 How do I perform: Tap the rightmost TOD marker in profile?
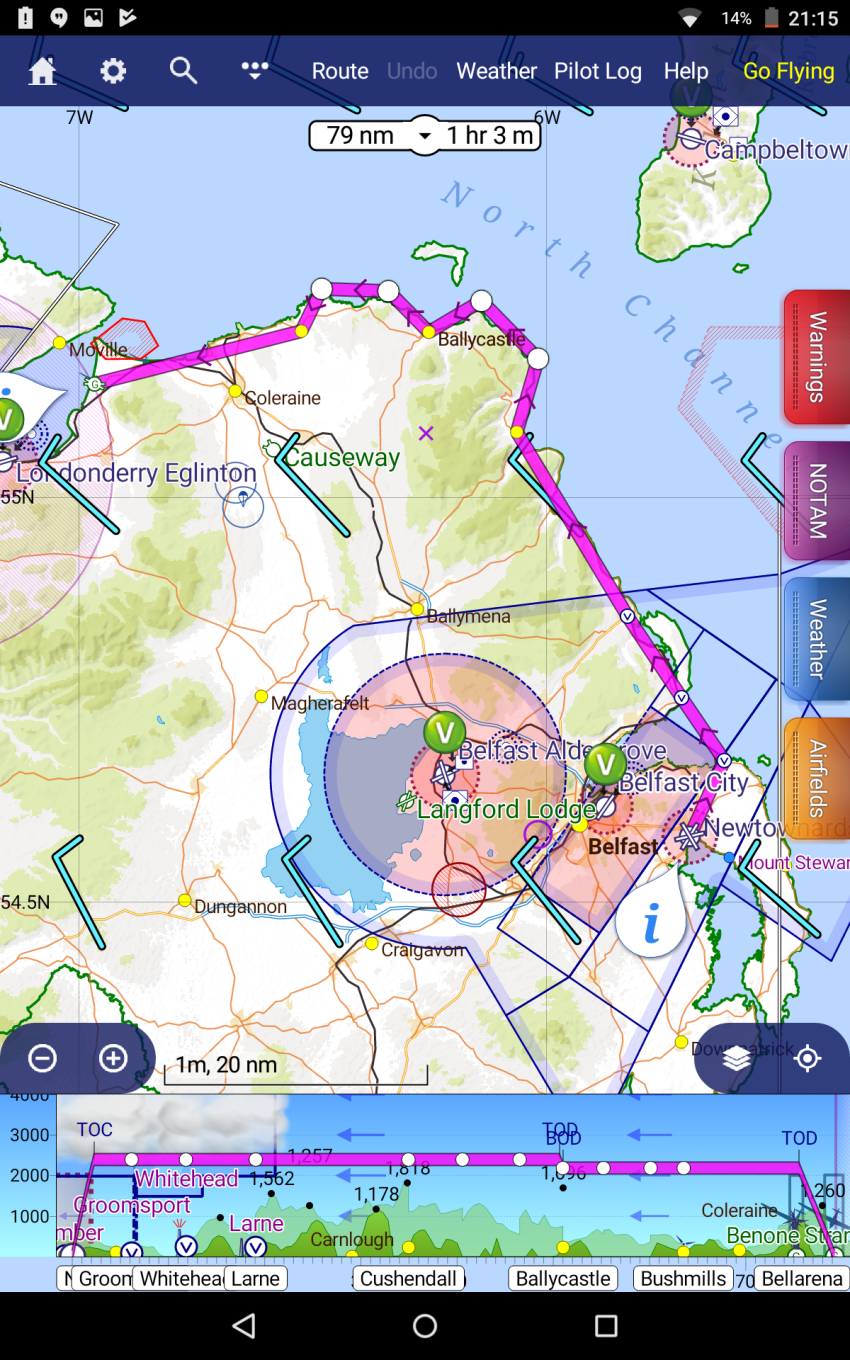[x=799, y=1138]
